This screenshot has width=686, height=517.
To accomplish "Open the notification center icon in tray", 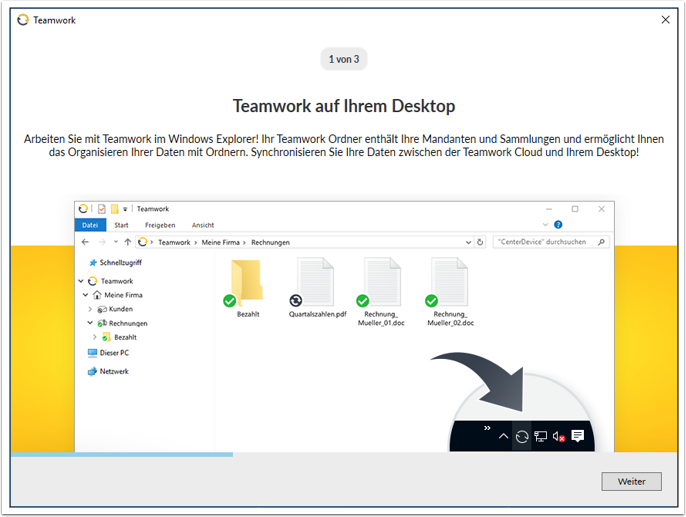I will point(578,436).
